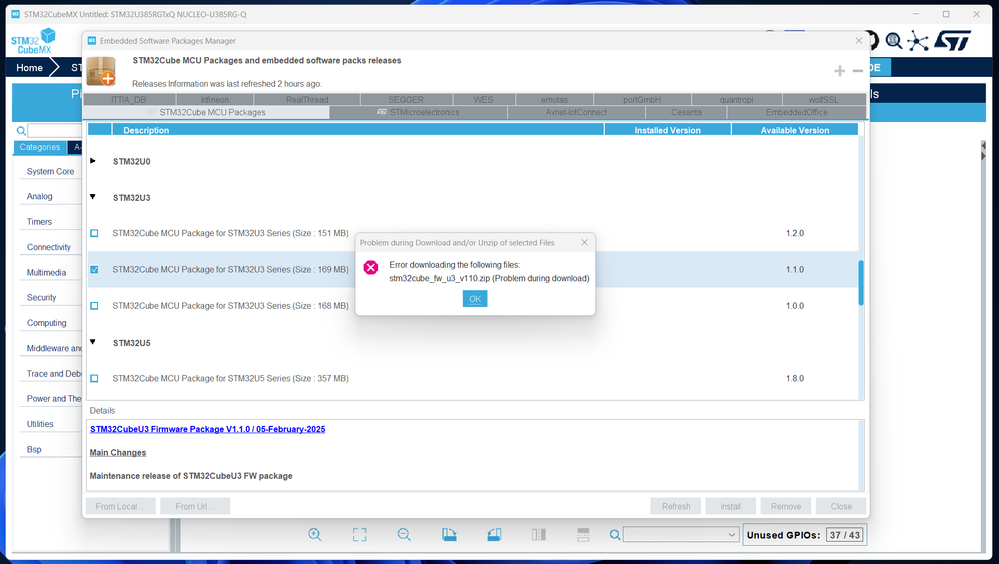Click the Refresh button
999x564 pixels.
point(675,506)
